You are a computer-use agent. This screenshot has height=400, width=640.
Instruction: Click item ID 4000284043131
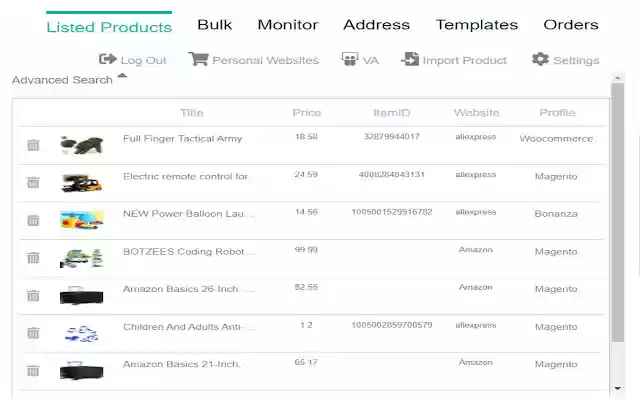[391, 175]
